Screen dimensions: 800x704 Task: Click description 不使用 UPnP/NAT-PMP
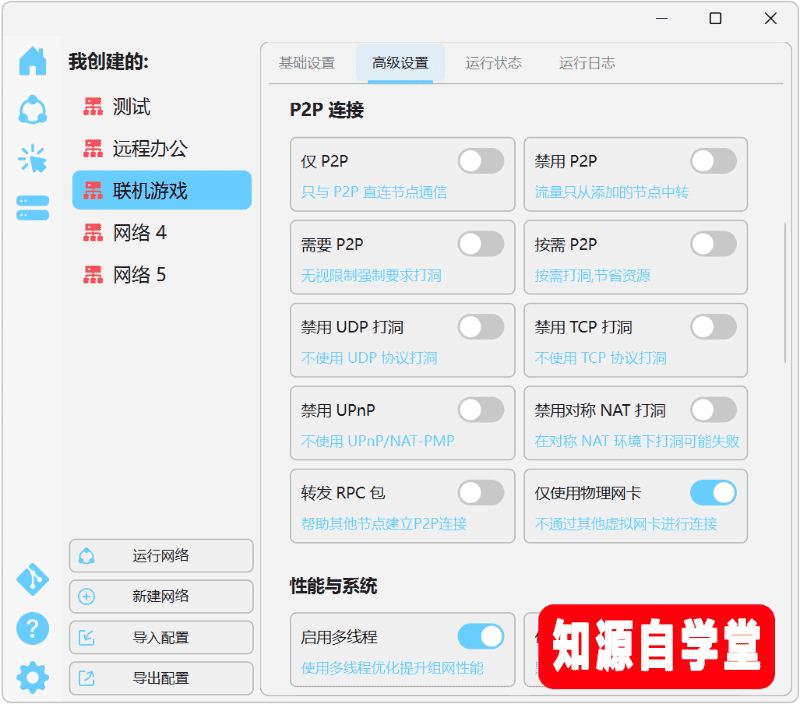[x=378, y=441]
